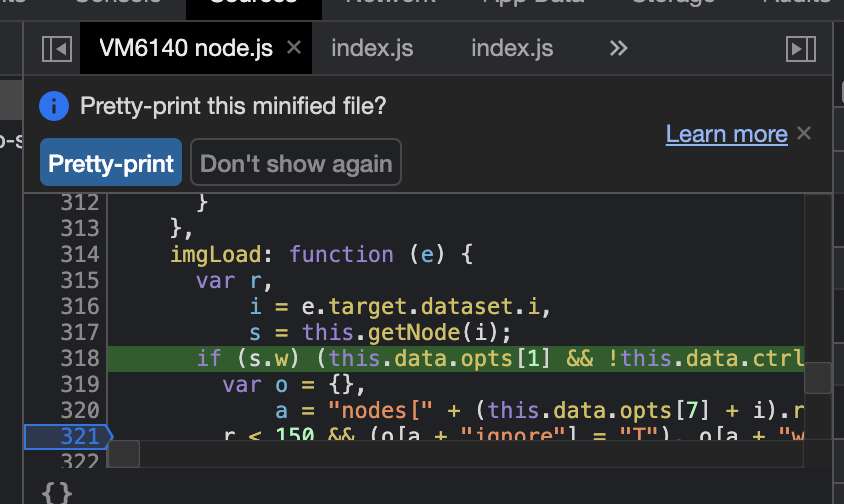844x504 pixels.
Task: Set a breakpoint on line 316
Action: pos(80,306)
